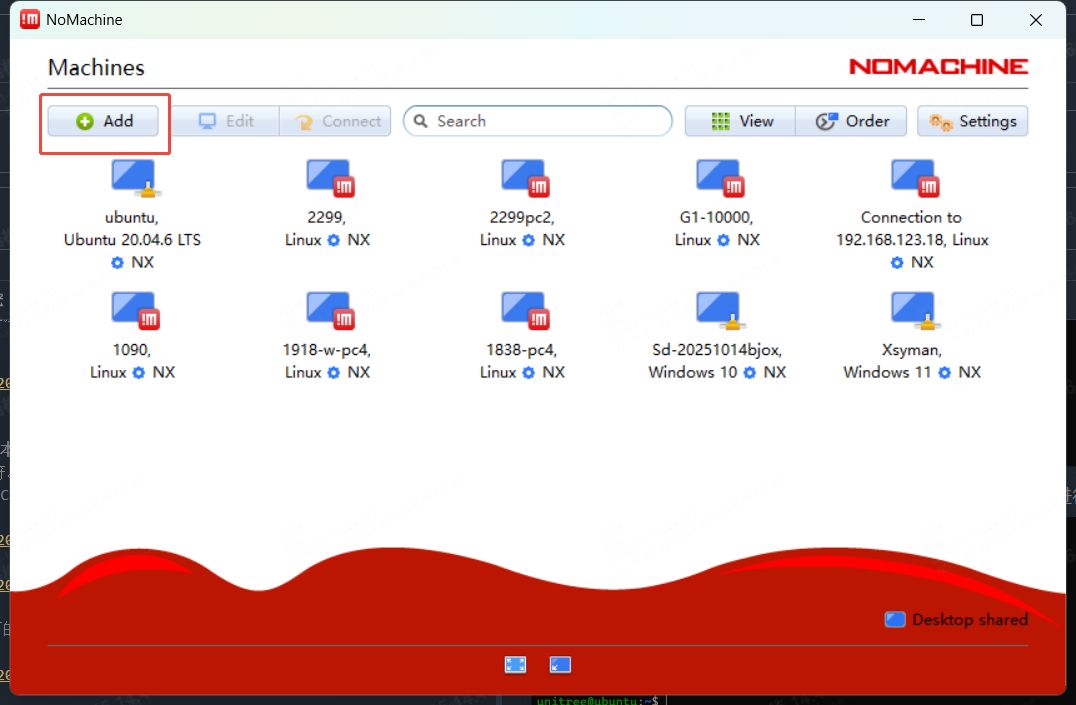Click the "Windows 10" text under Sd-20251014bjox
1076x705 pixels.
(692, 372)
